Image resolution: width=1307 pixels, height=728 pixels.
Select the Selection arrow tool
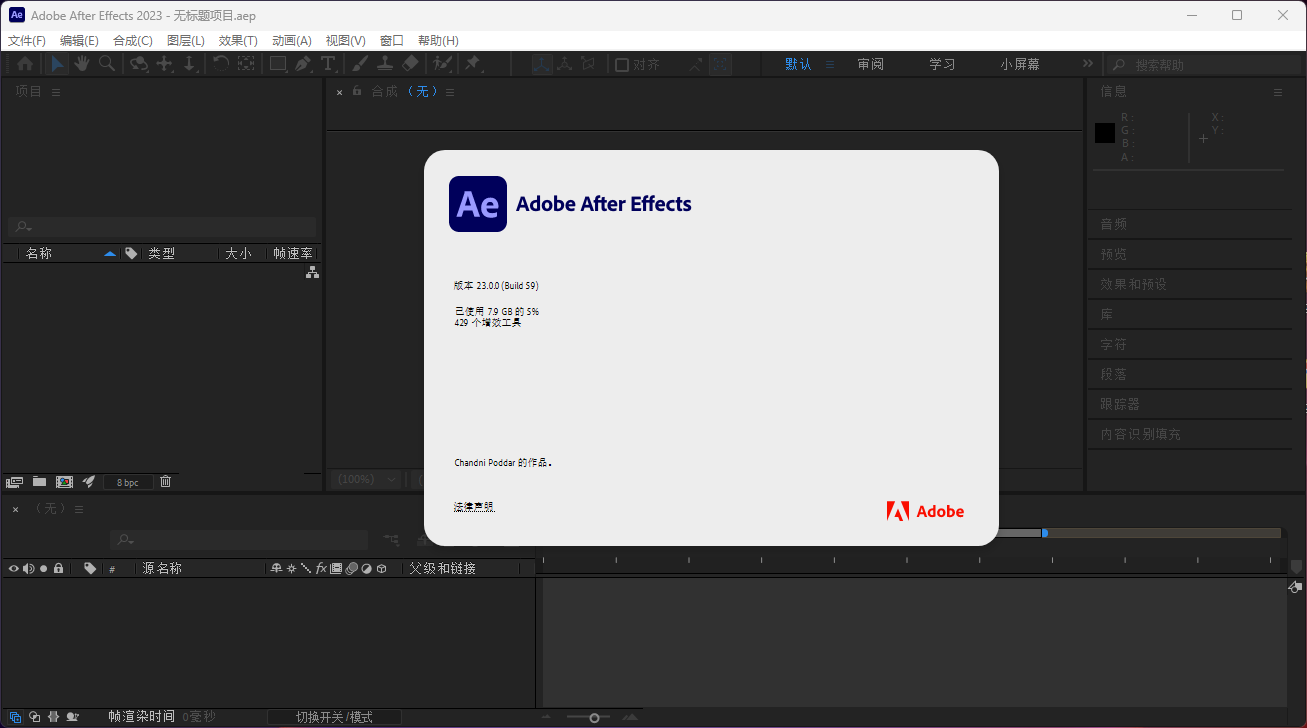(57, 64)
